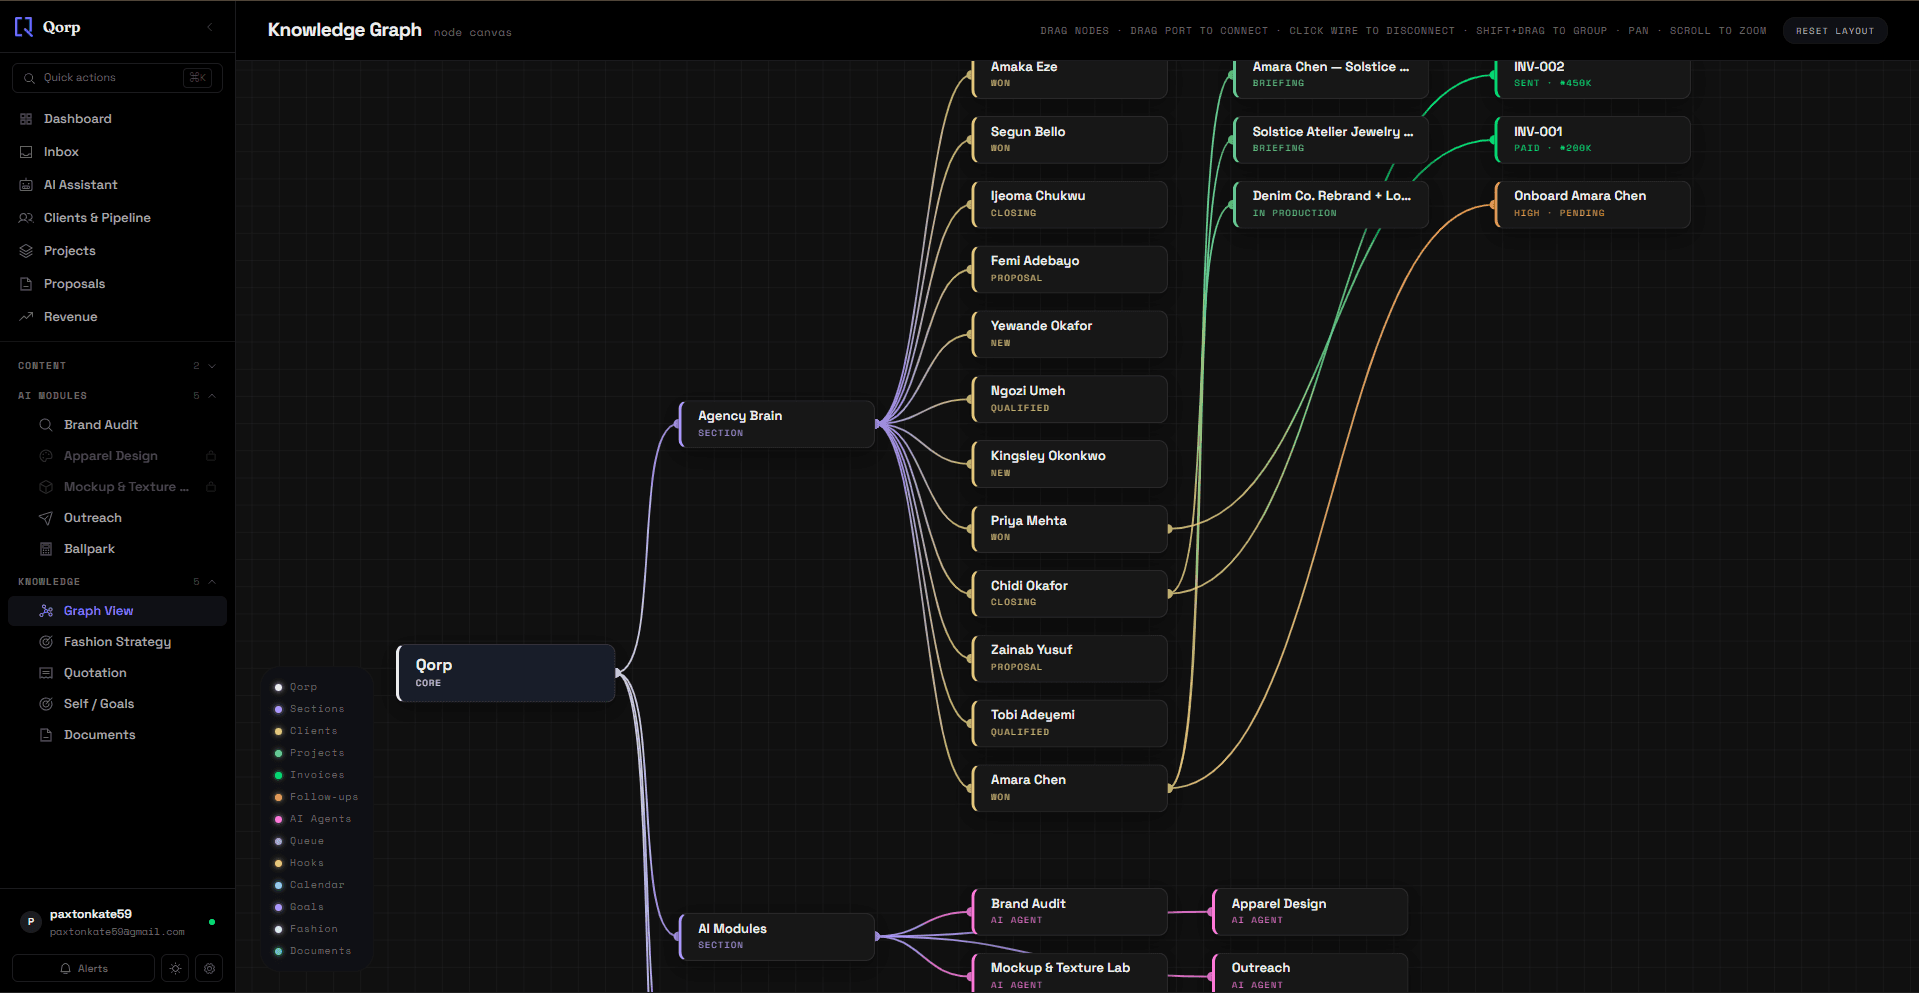This screenshot has height=993, width=1919.
Task: Click the Quotation icon in sidebar
Action: click(x=46, y=673)
